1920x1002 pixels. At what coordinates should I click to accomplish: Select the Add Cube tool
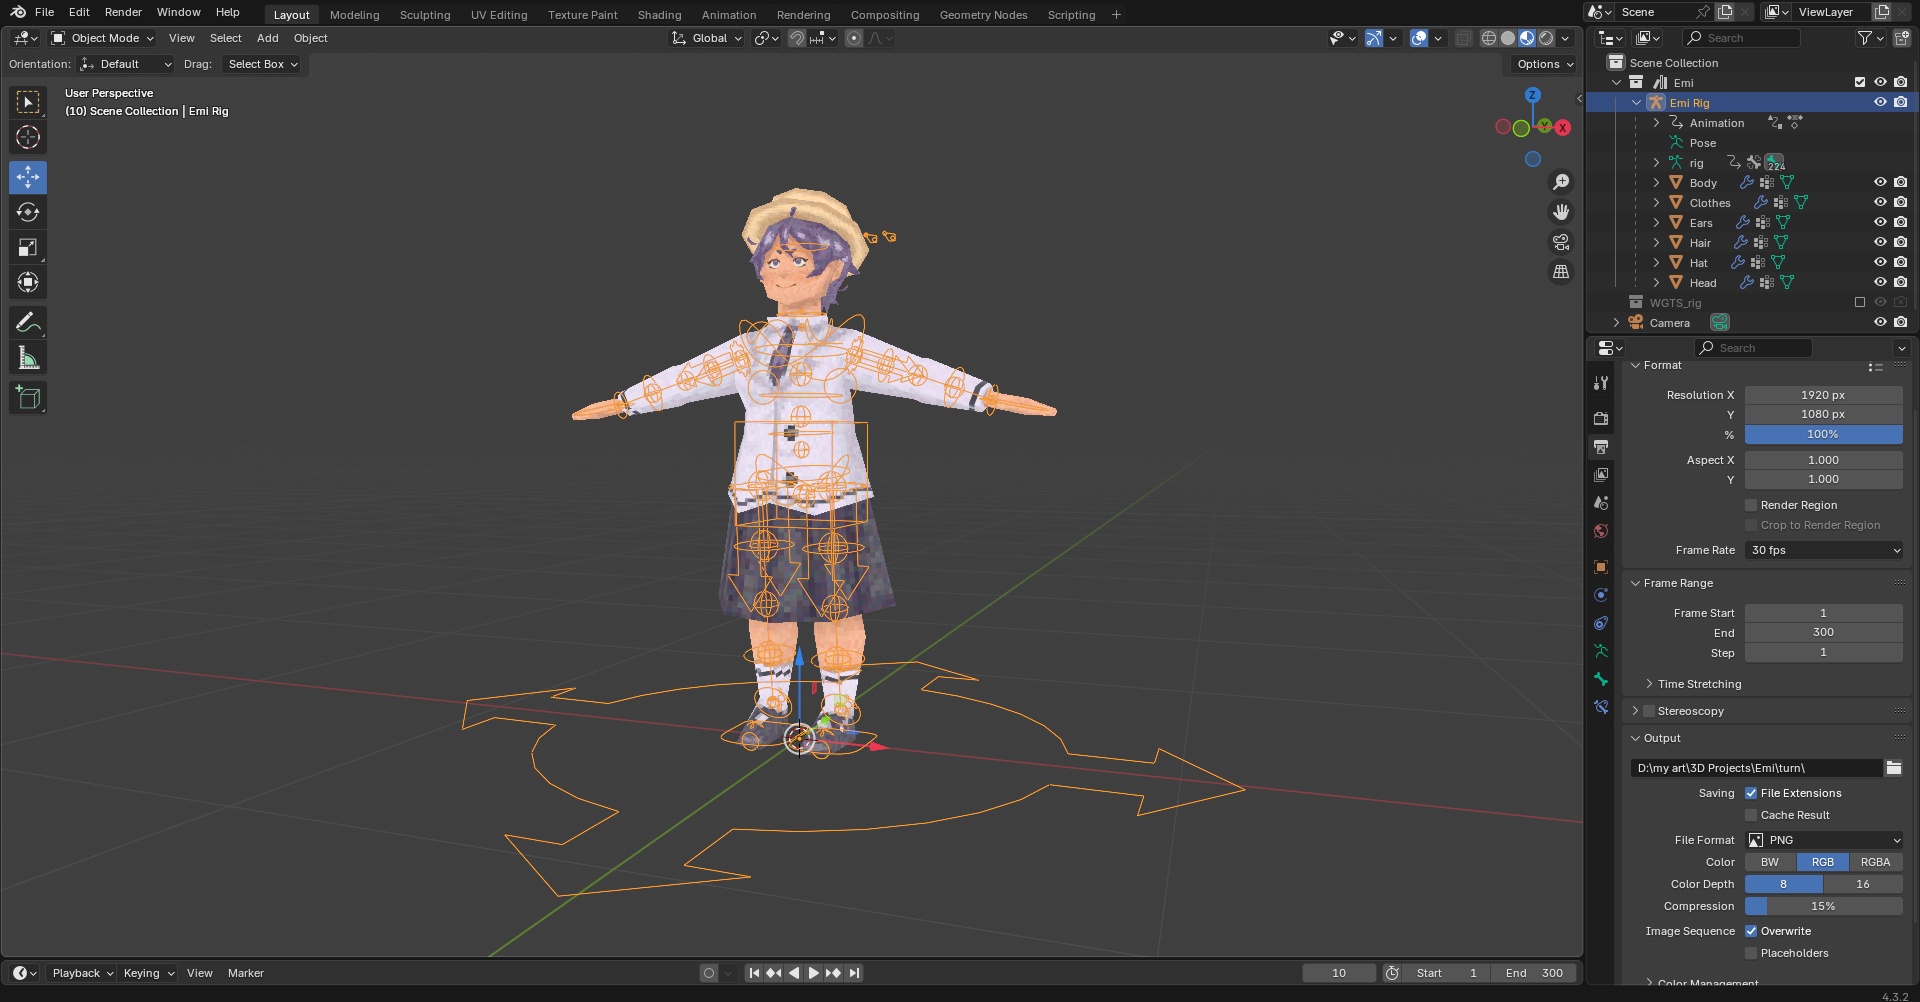[28, 397]
